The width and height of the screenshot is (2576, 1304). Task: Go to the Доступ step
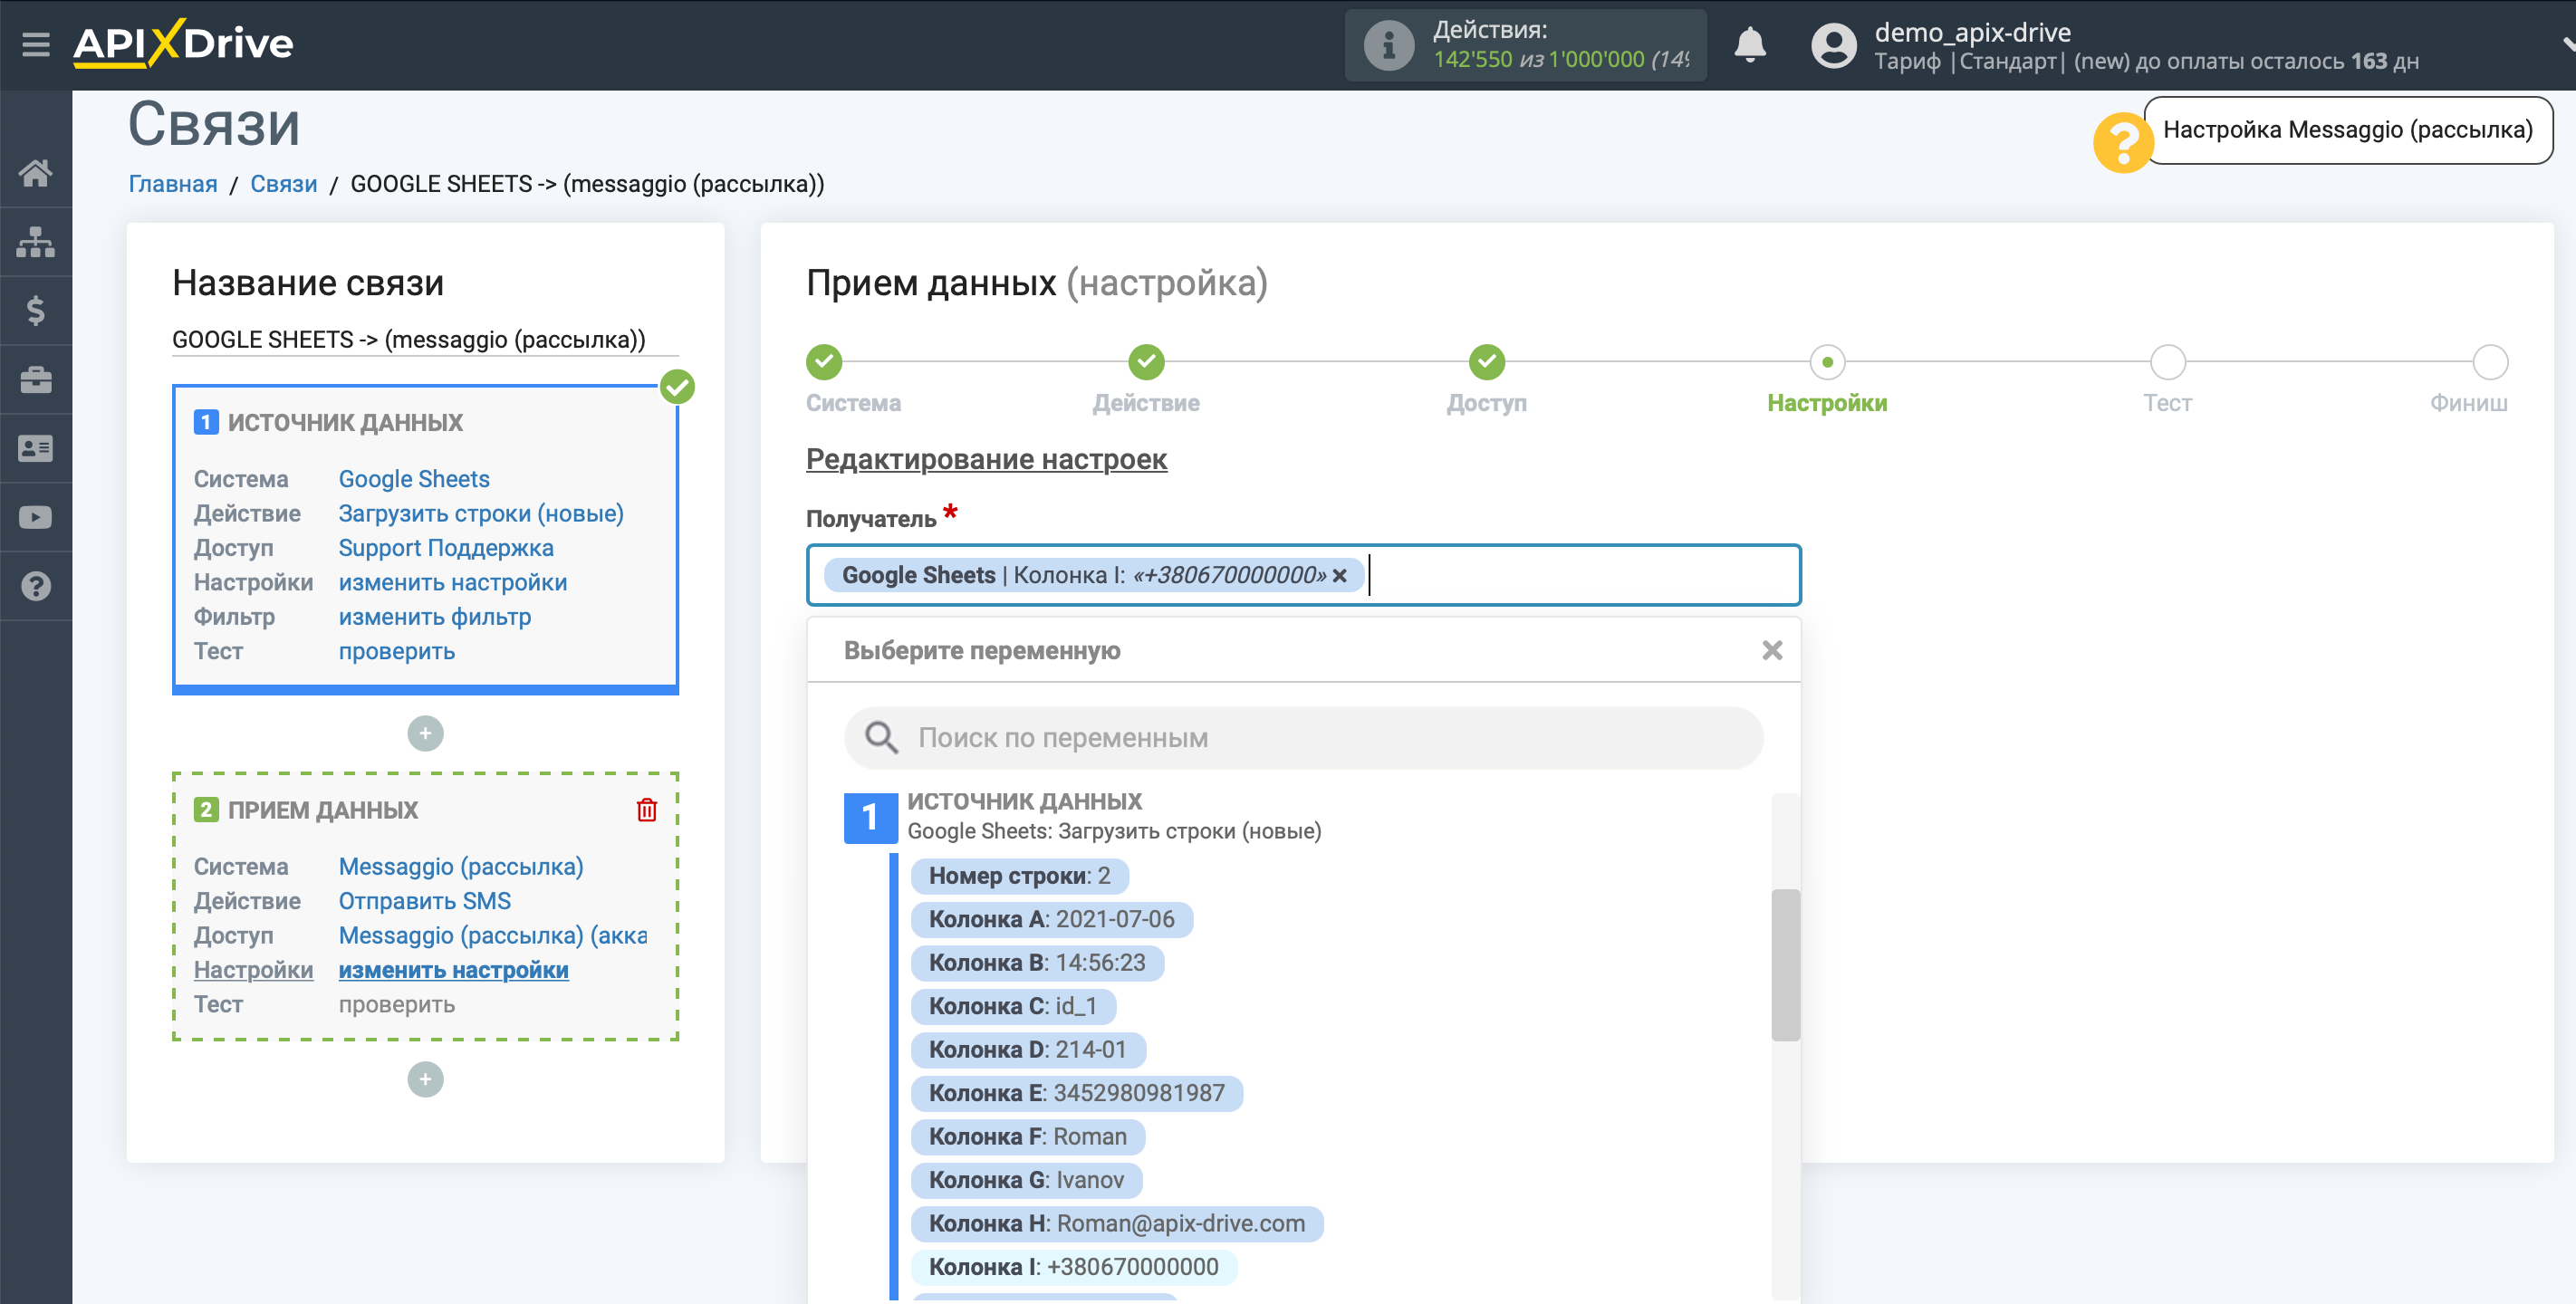point(1487,362)
